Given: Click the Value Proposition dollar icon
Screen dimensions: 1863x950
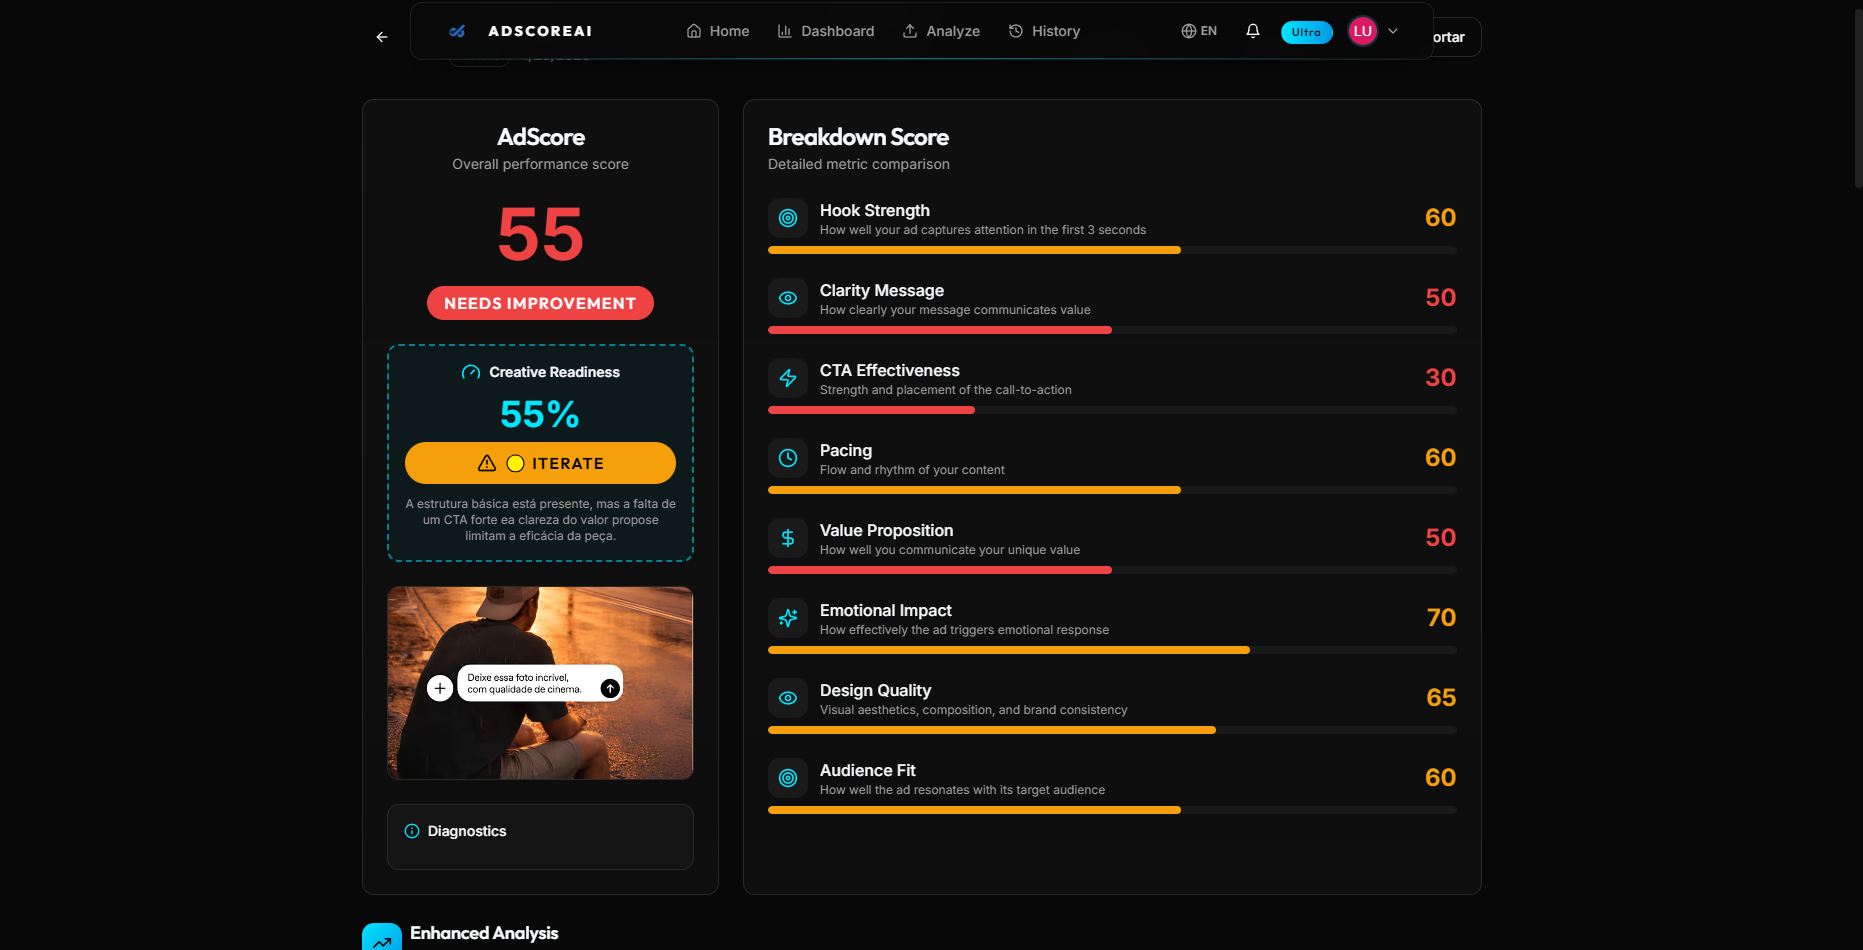Looking at the screenshot, I should [787, 537].
